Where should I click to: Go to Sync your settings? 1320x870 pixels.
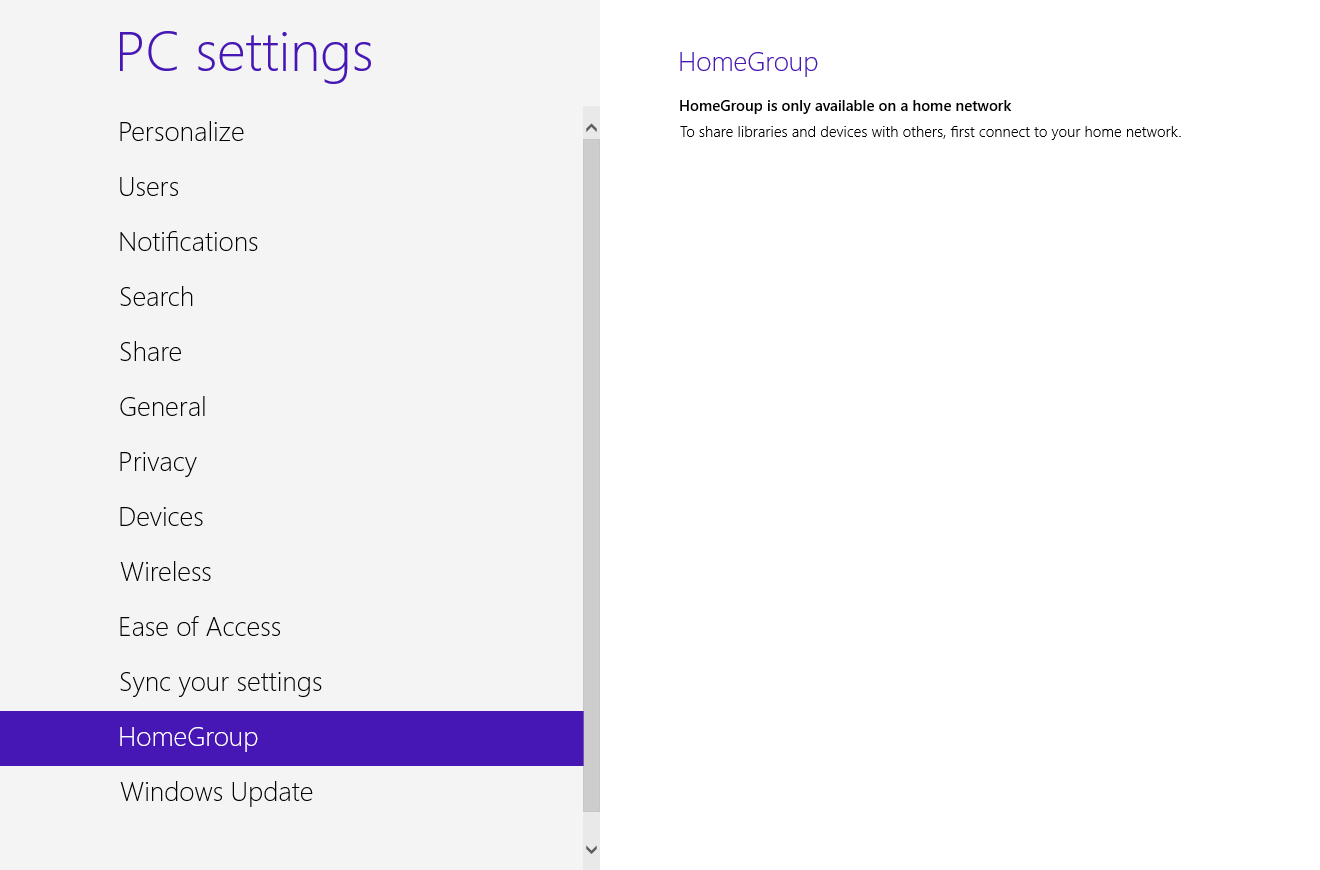291,682
